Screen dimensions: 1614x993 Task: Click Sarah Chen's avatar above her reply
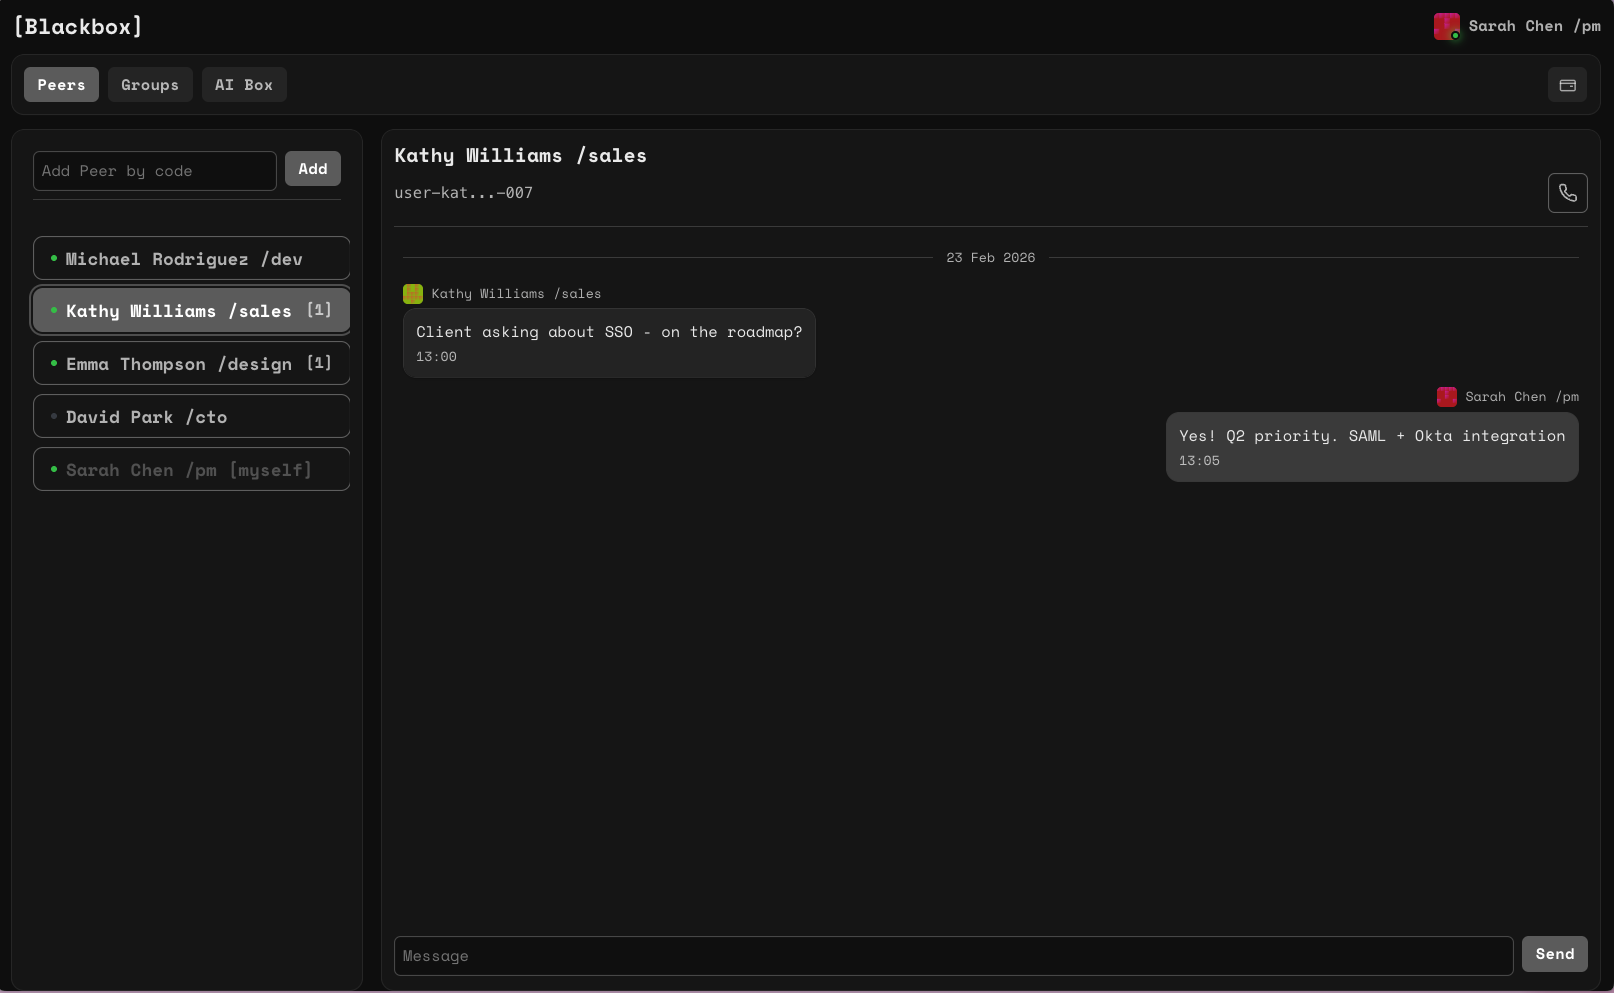point(1446,397)
